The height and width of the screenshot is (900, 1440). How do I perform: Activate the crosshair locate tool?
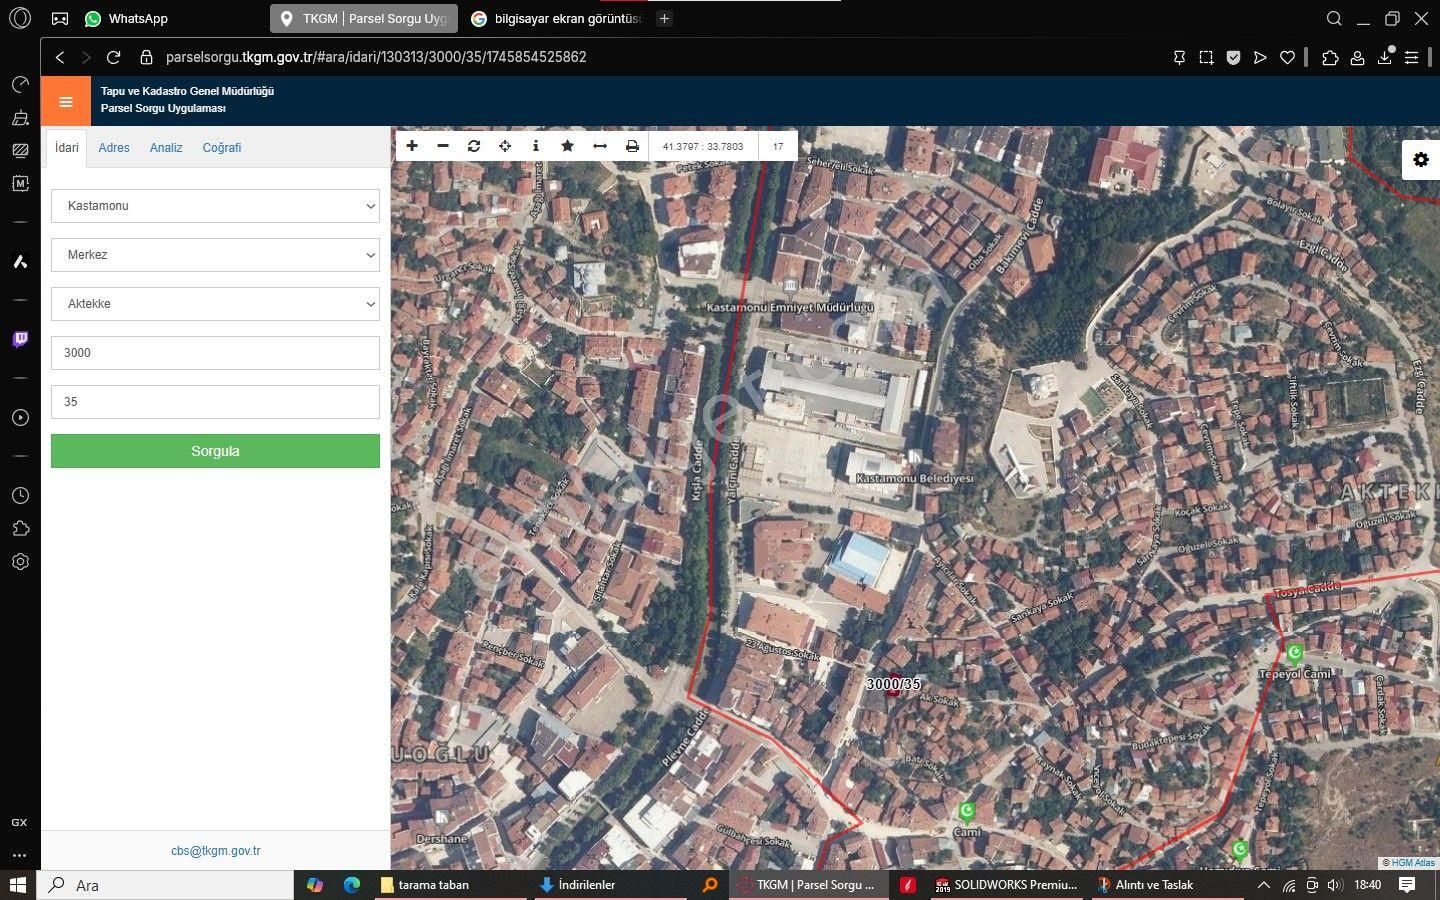tap(505, 146)
